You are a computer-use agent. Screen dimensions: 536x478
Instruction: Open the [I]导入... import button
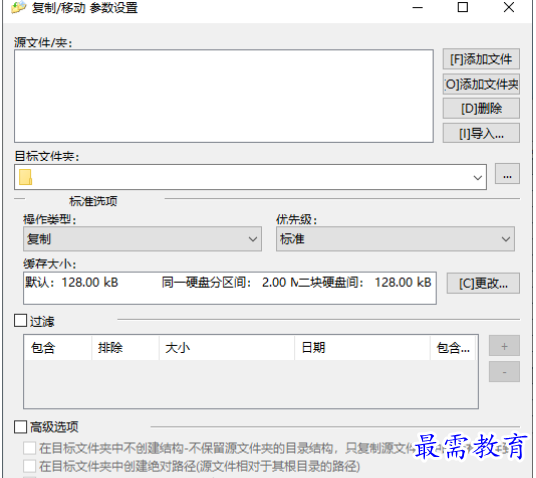481,133
